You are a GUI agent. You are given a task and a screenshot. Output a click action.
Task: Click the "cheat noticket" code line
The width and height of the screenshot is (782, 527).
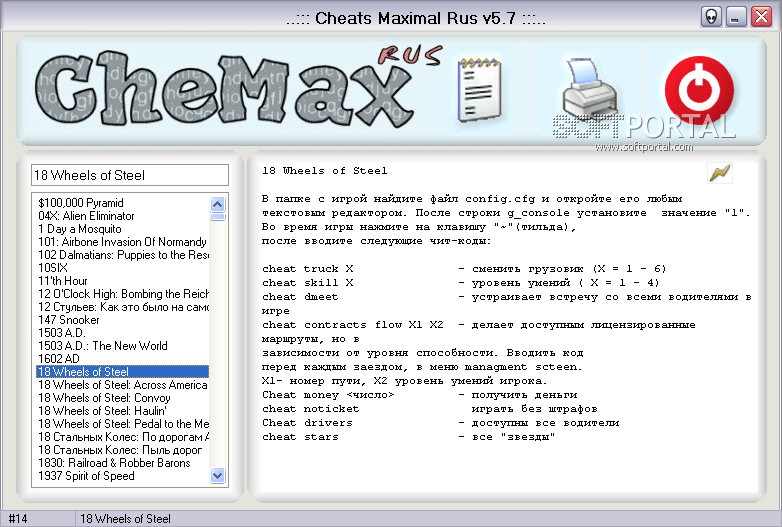click(x=429, y=408)
